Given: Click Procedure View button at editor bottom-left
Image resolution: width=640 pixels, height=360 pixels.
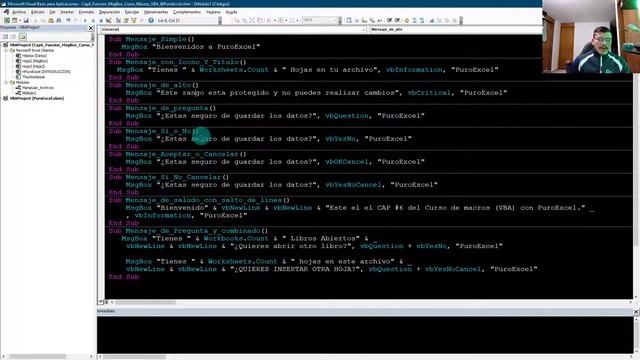Looking at the screenshot, I should click(101, 302).
